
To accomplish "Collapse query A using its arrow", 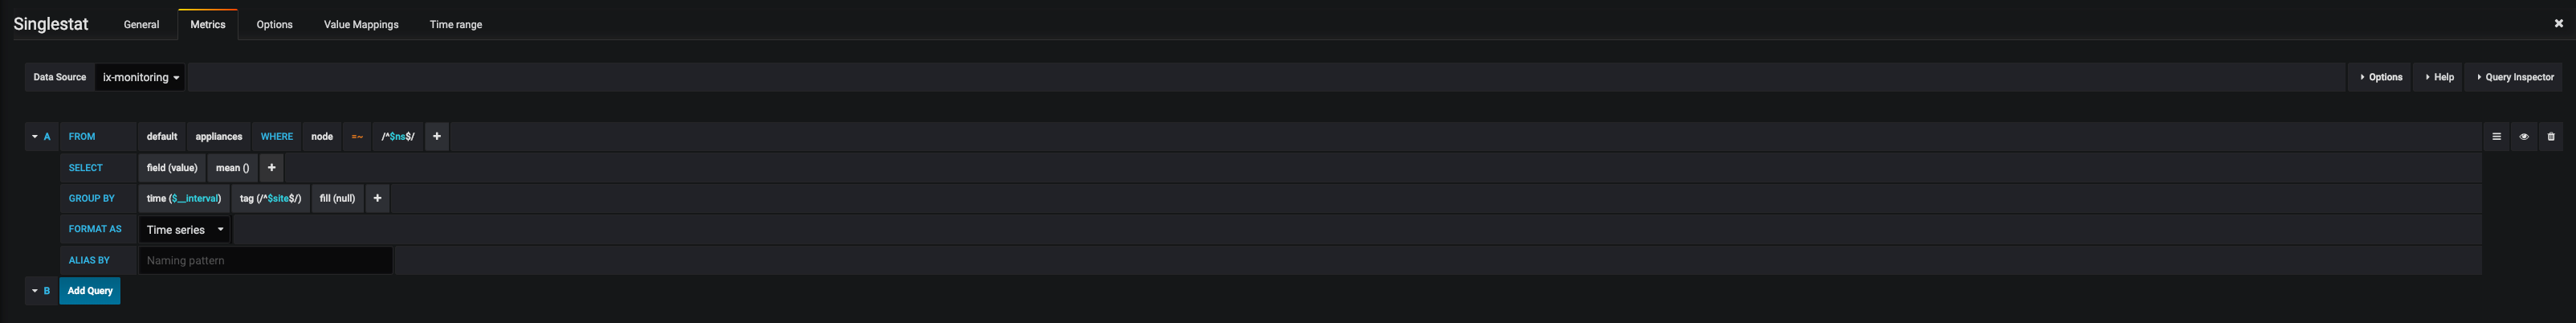I will coord(35,136).
